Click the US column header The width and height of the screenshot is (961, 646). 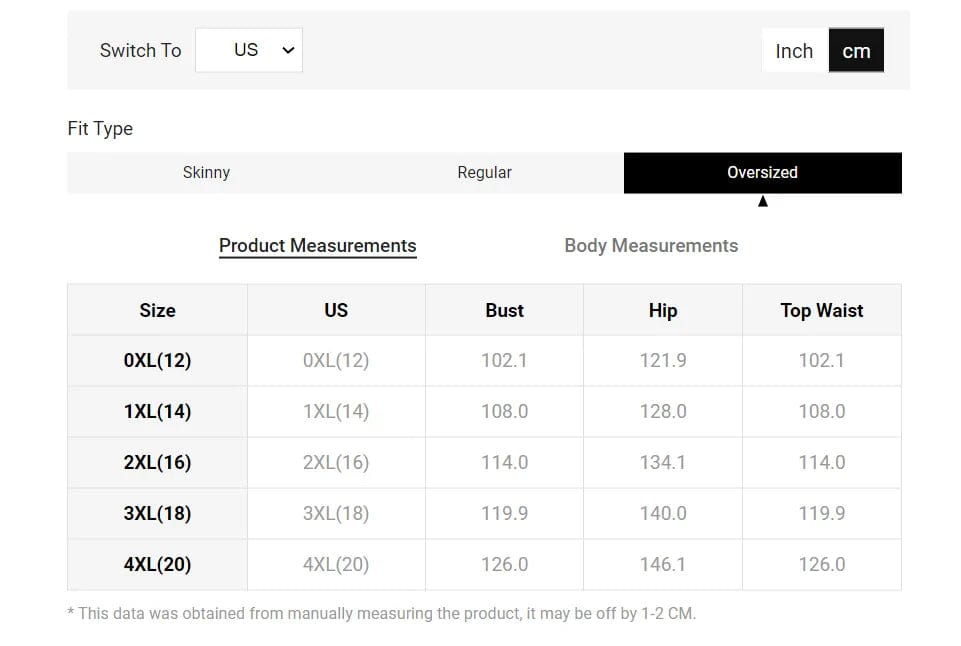coord(336,310)
